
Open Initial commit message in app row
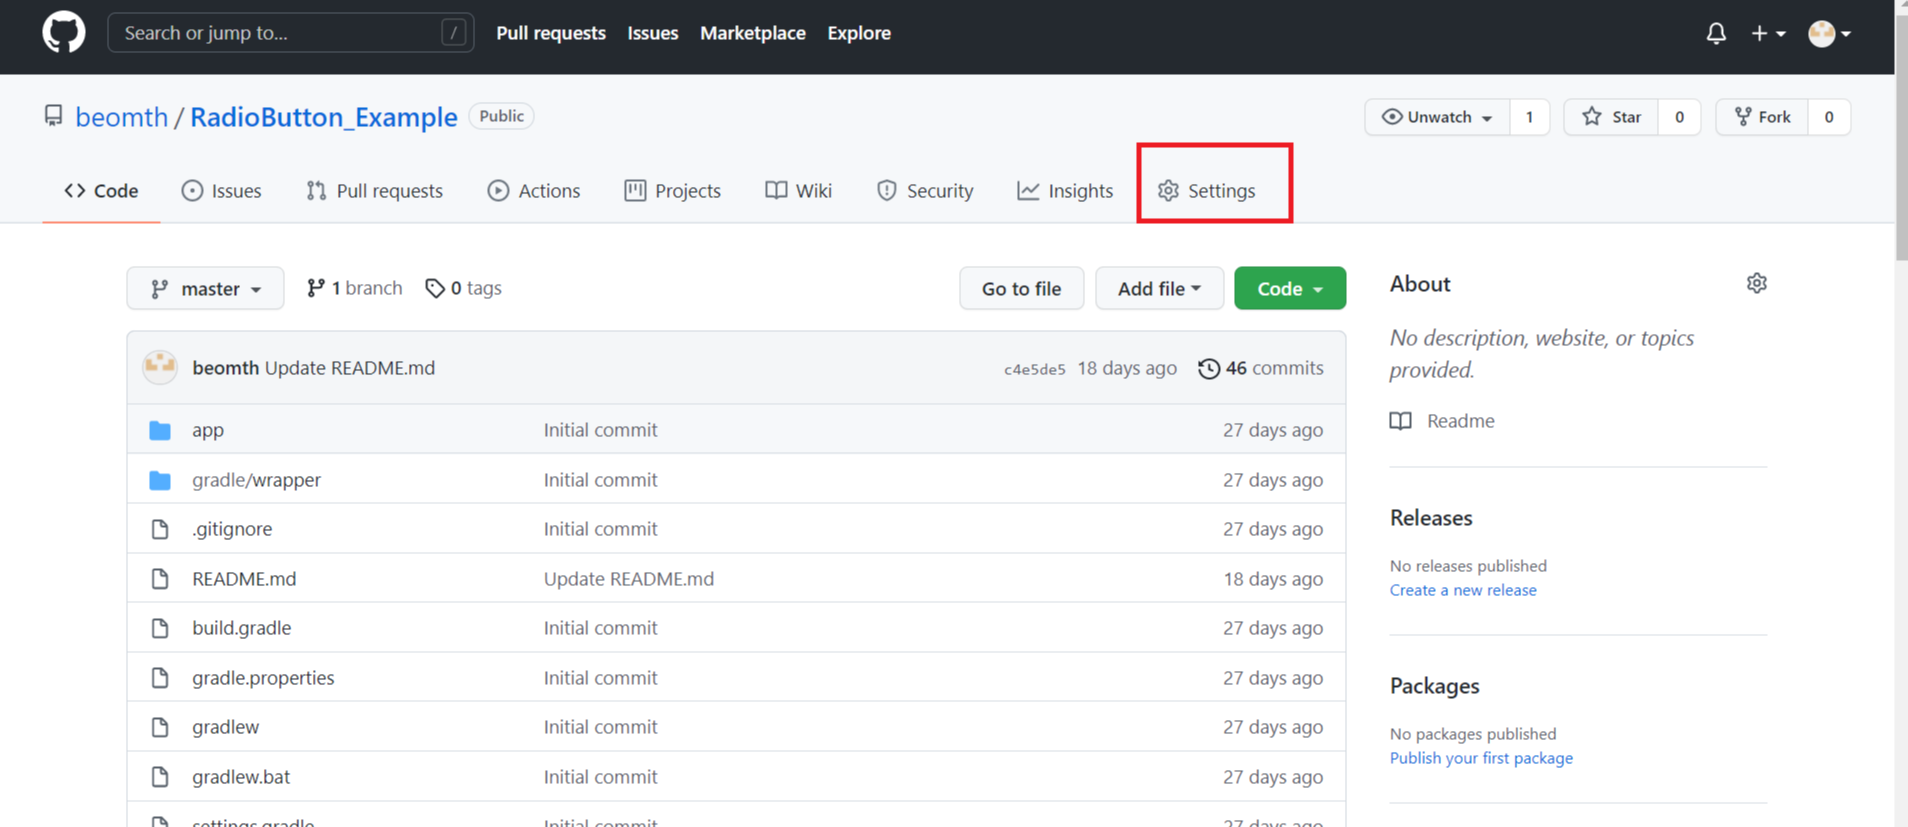(x=600, y=430)
